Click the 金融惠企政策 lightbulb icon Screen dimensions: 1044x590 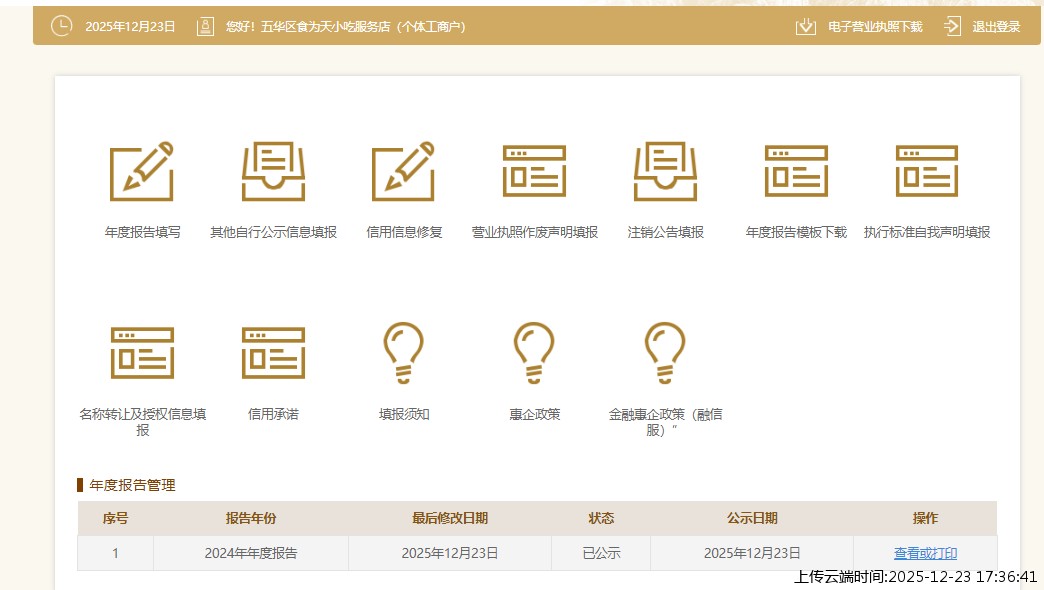(x=665, y=352)
